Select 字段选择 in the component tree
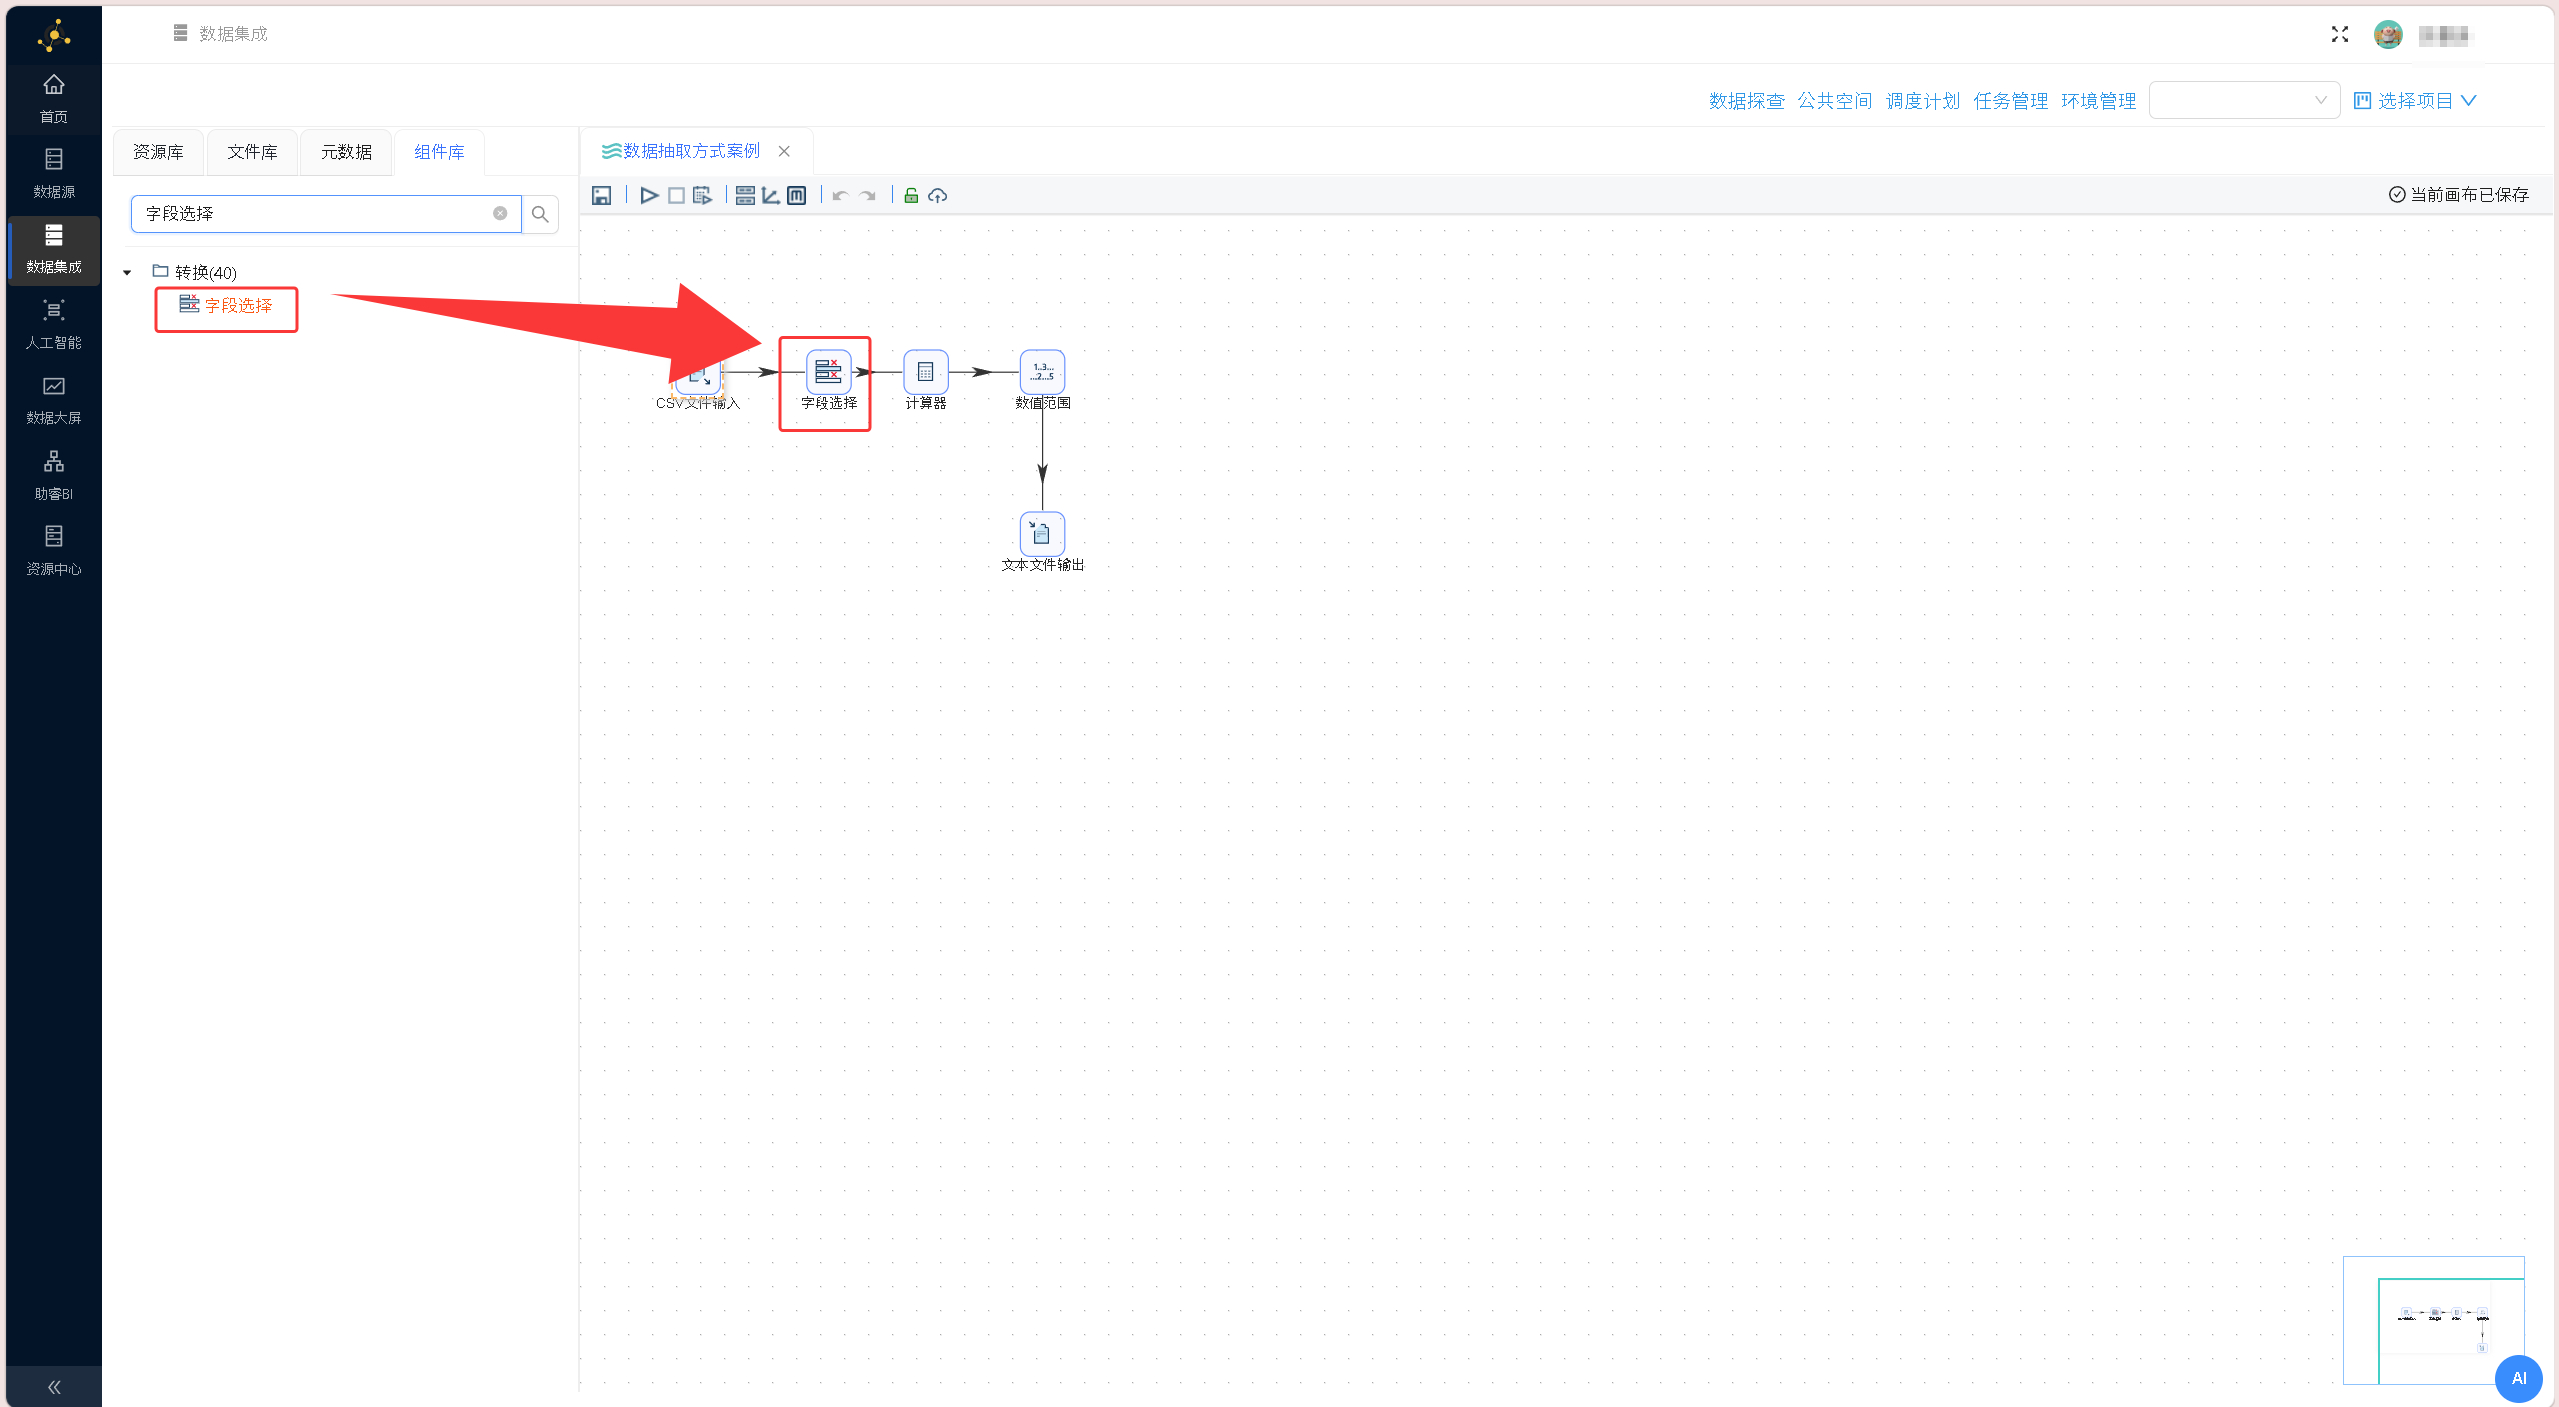This screenshot has height=1407, width=2559. (226, 306)
